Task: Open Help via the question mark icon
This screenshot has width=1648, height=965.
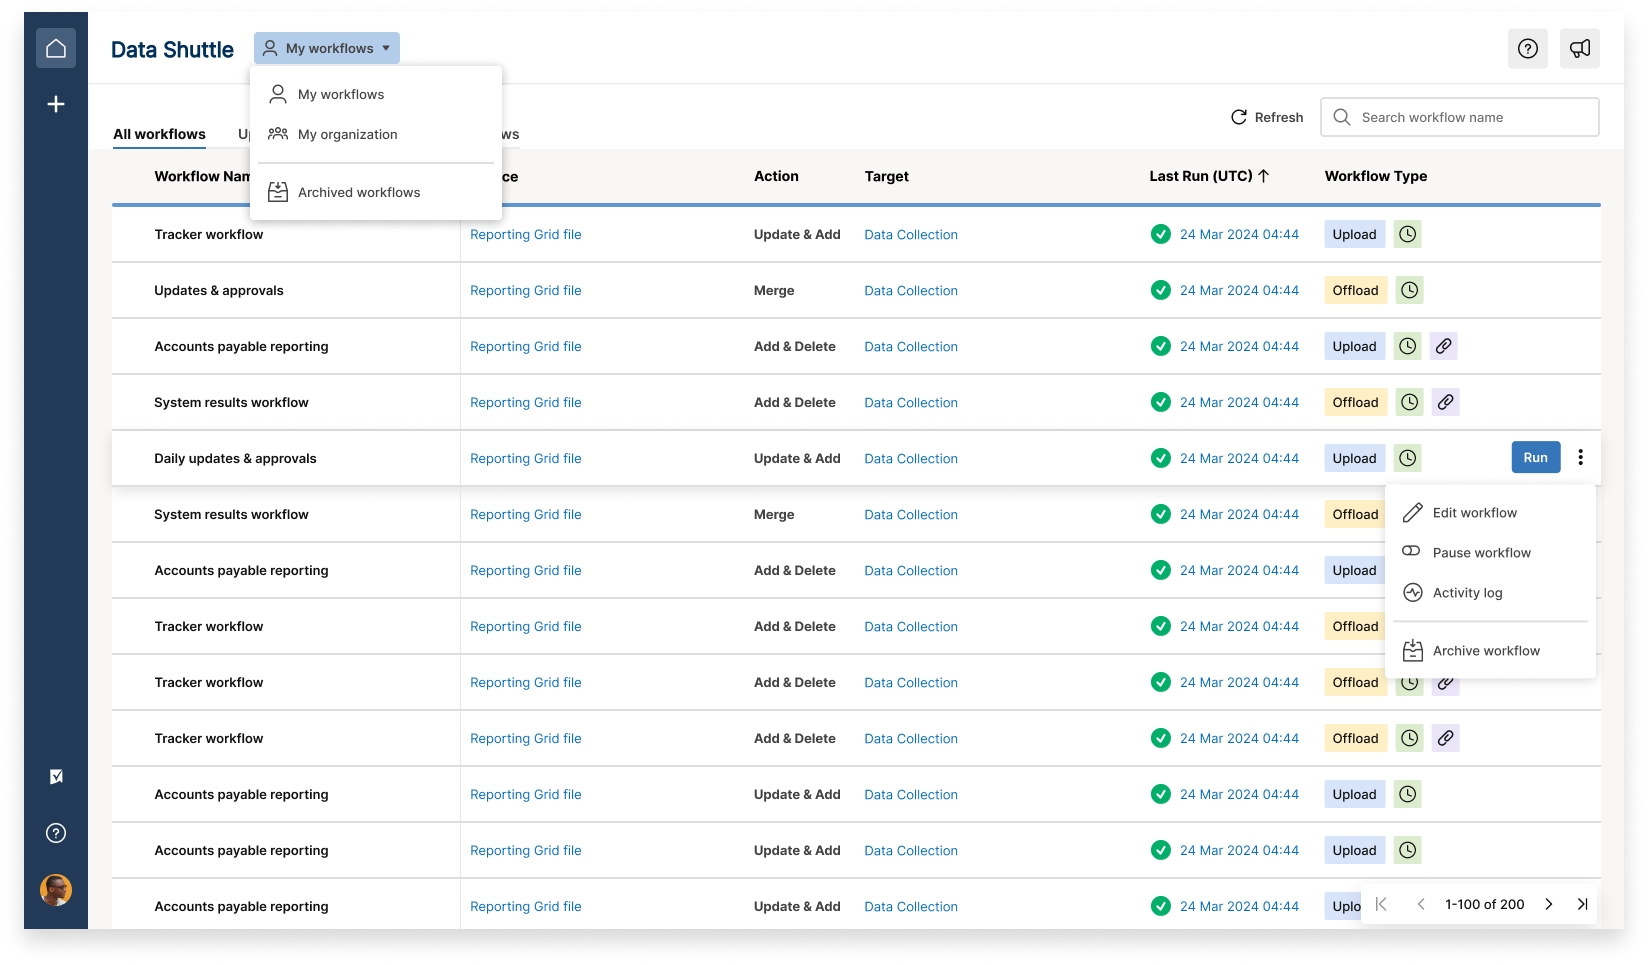Action: click(1527, 48)
